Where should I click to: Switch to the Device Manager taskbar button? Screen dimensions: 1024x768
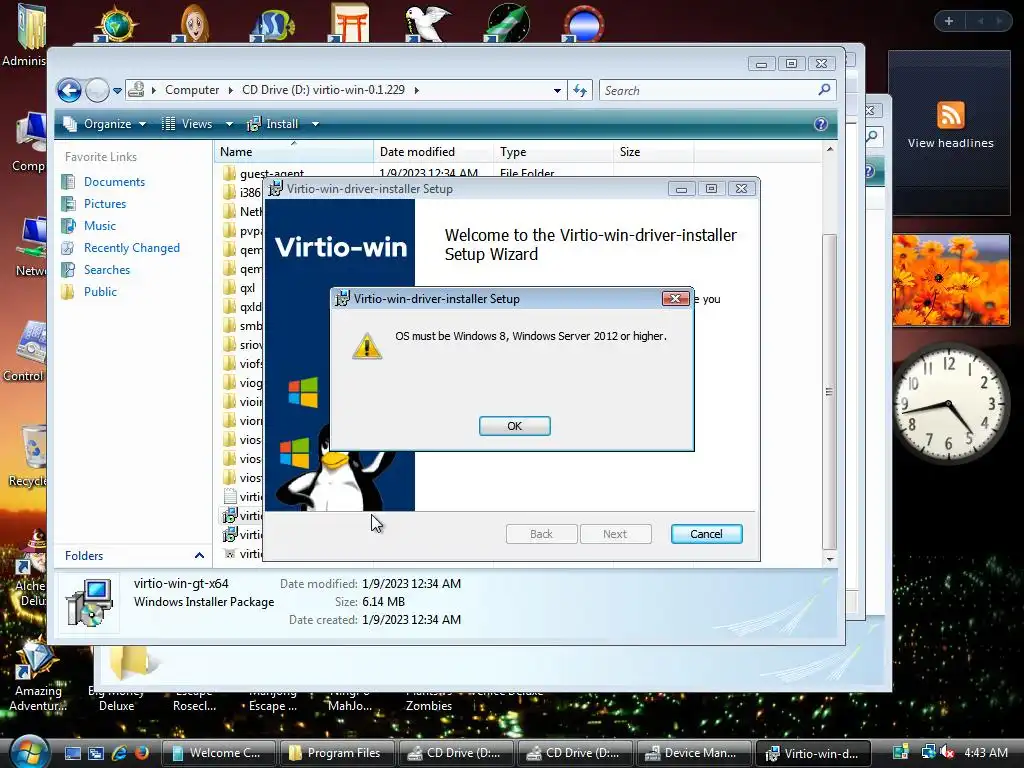(x=694, y=753)
